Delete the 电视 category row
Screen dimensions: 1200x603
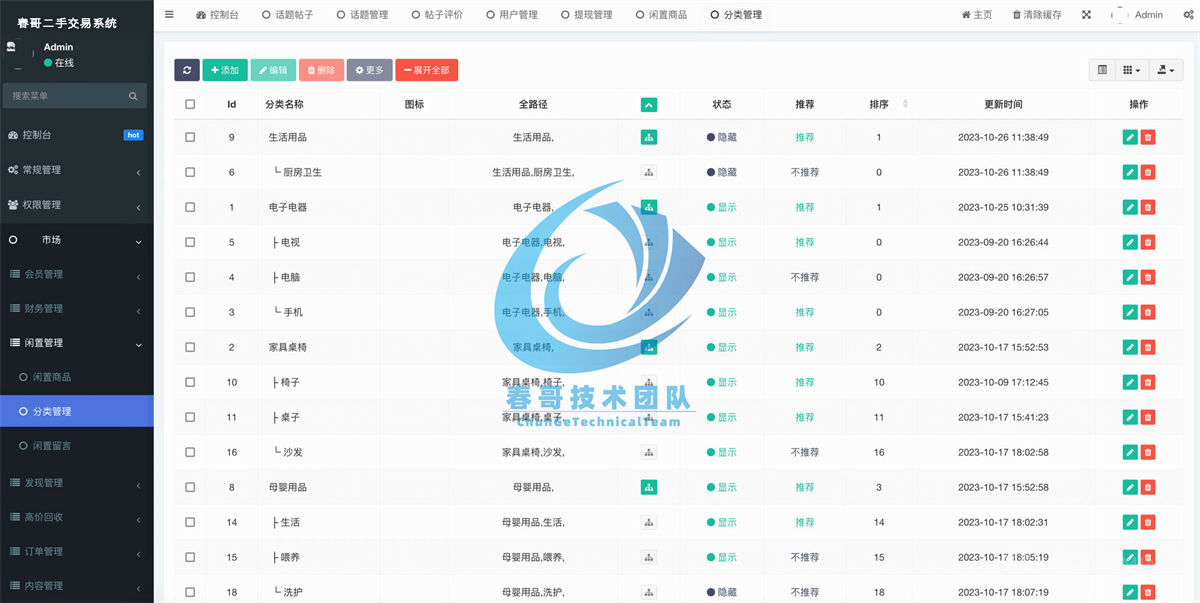[x=1148, y=242]
